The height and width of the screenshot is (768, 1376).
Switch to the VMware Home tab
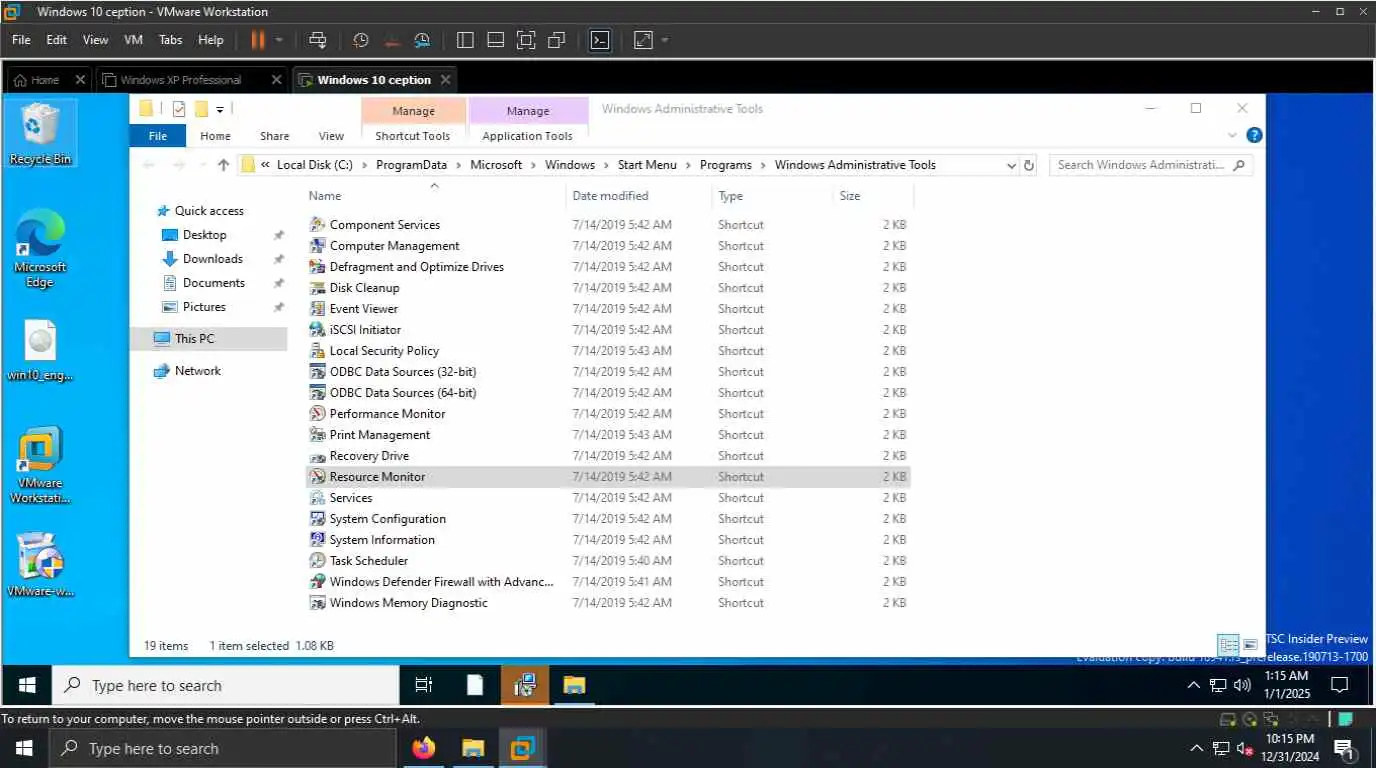pyautogui.click(x=37, y=80)
